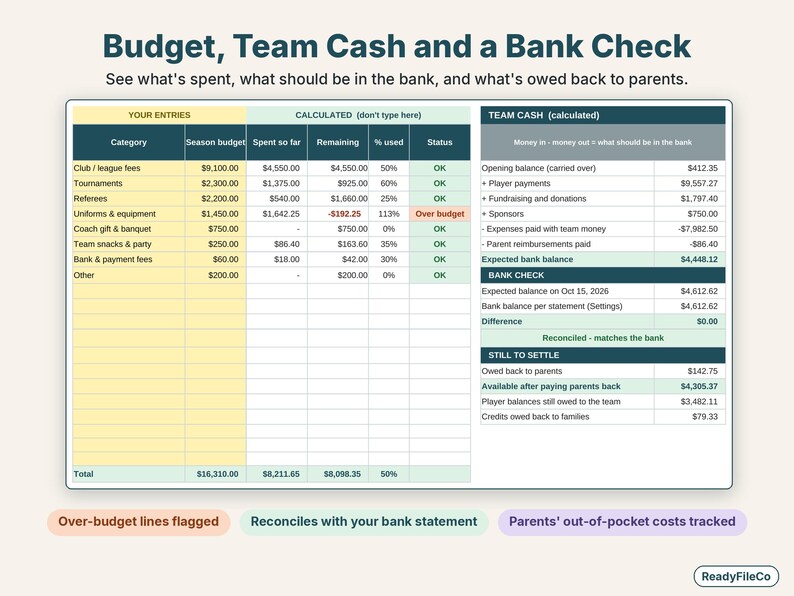This screenshot has height=596, width=794.
Task: Click the -$7,982.50 expenses value
Action: click(698, 229)
